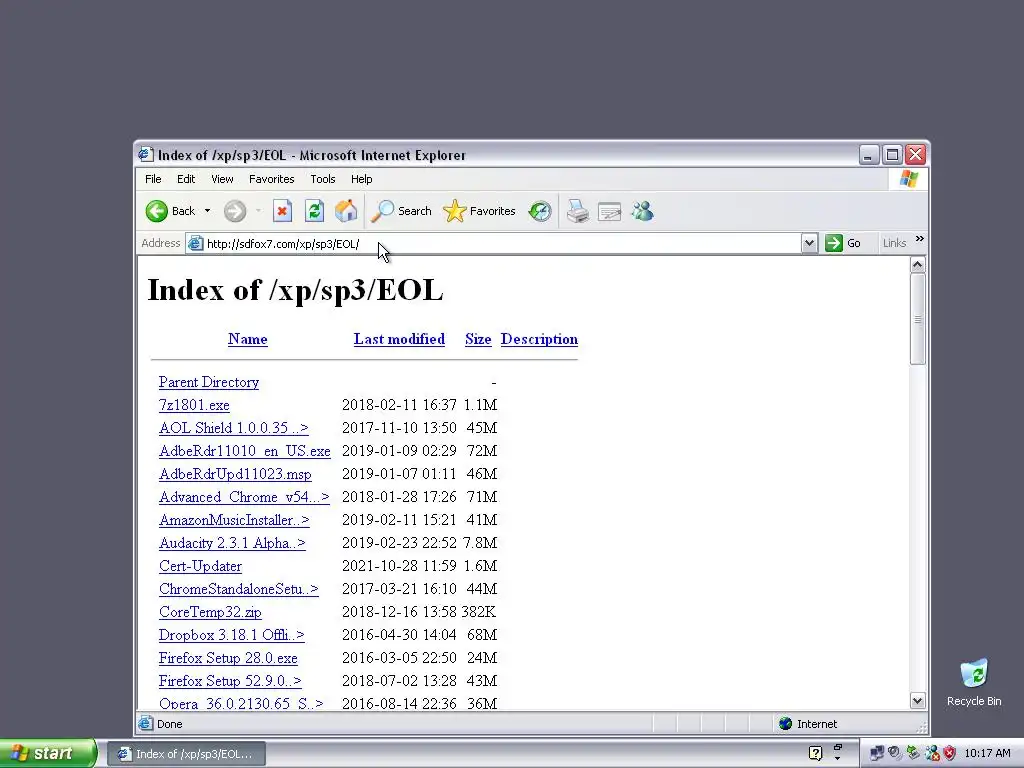Stop page loading with red X icon
1024x768 pixels.
click(282, 211)
